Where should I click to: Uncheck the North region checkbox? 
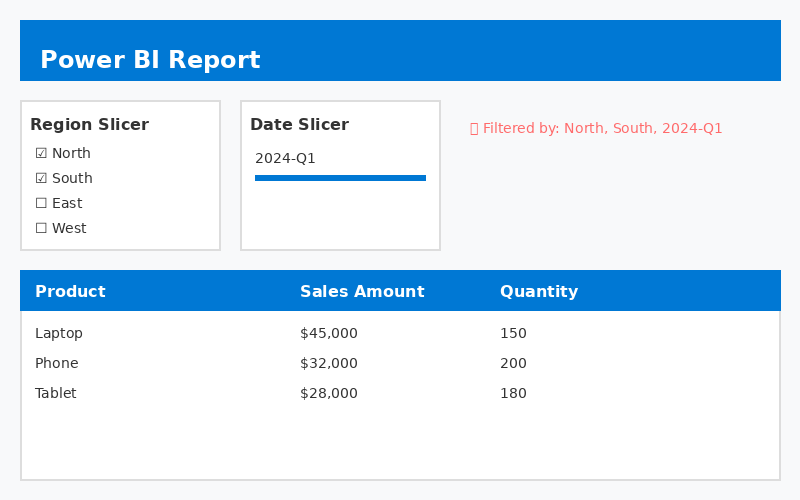coord(41,153)
